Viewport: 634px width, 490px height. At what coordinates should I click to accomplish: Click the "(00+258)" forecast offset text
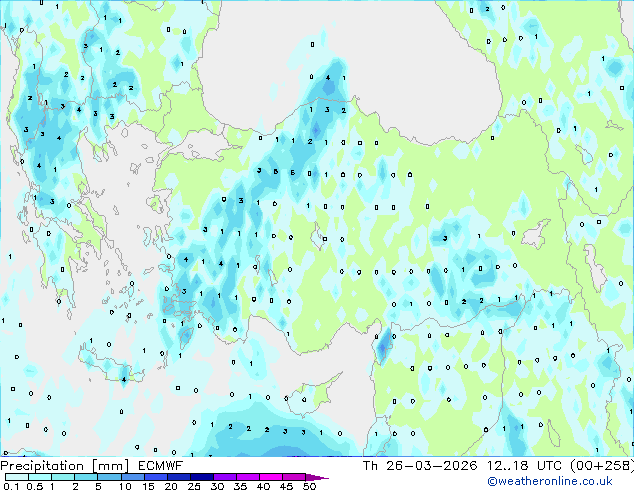[x=602, y=466]
